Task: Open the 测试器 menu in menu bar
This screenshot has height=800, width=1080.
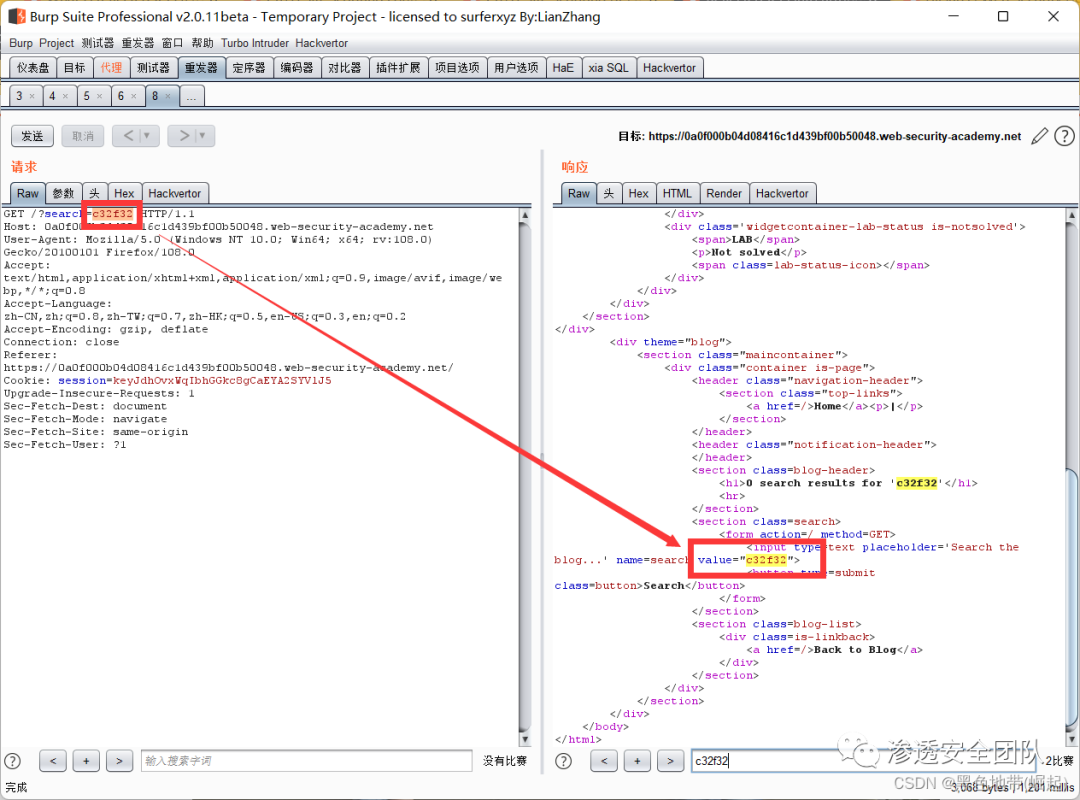Action: 98,43
